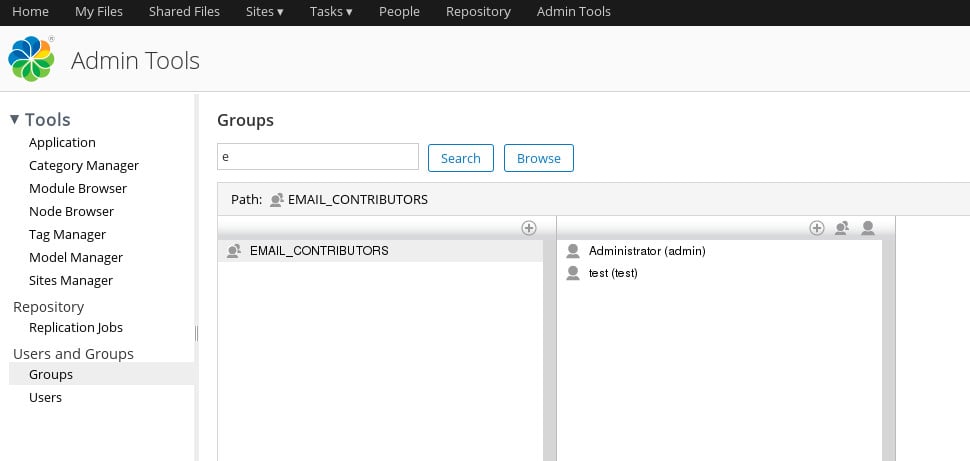
Task: Click the add user icon in the second column
Action: [868, 228]
